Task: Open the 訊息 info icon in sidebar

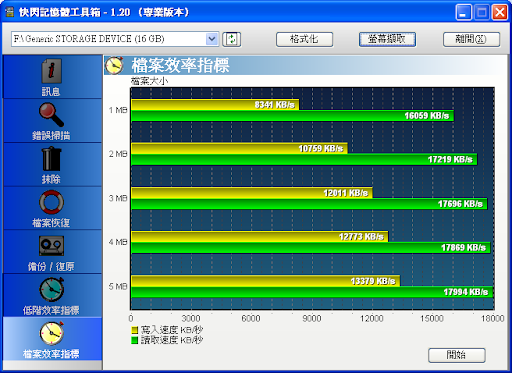Action: pyautogui.click(x=51, y=71)
